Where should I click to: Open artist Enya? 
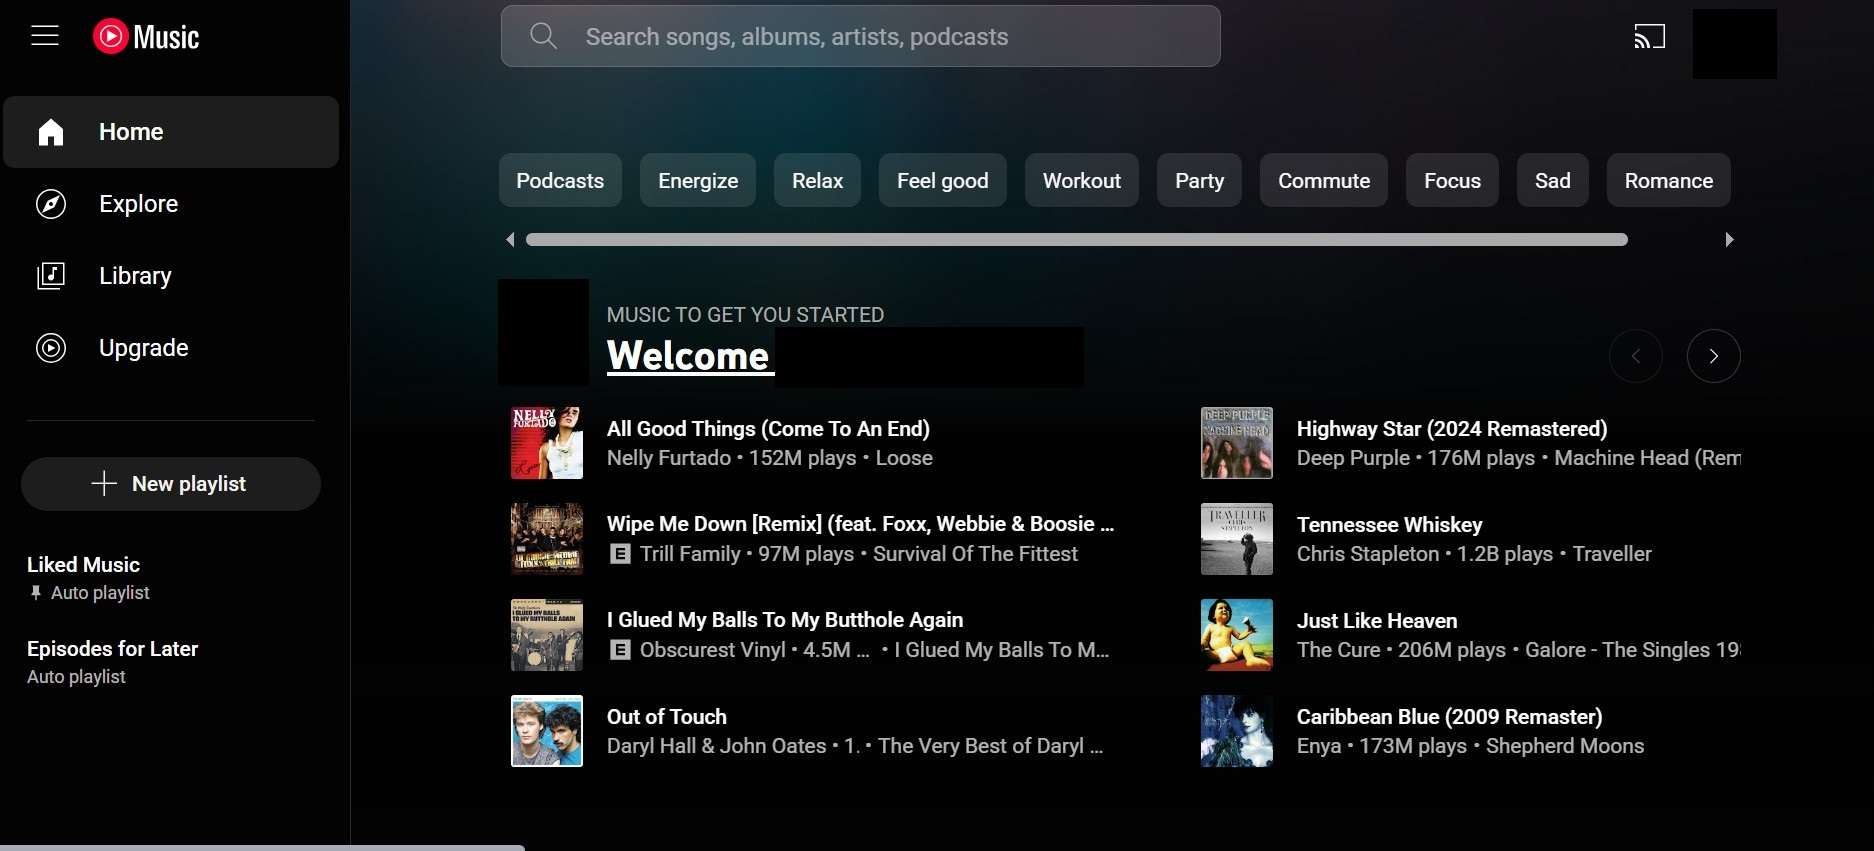[x=1319, y=746]
